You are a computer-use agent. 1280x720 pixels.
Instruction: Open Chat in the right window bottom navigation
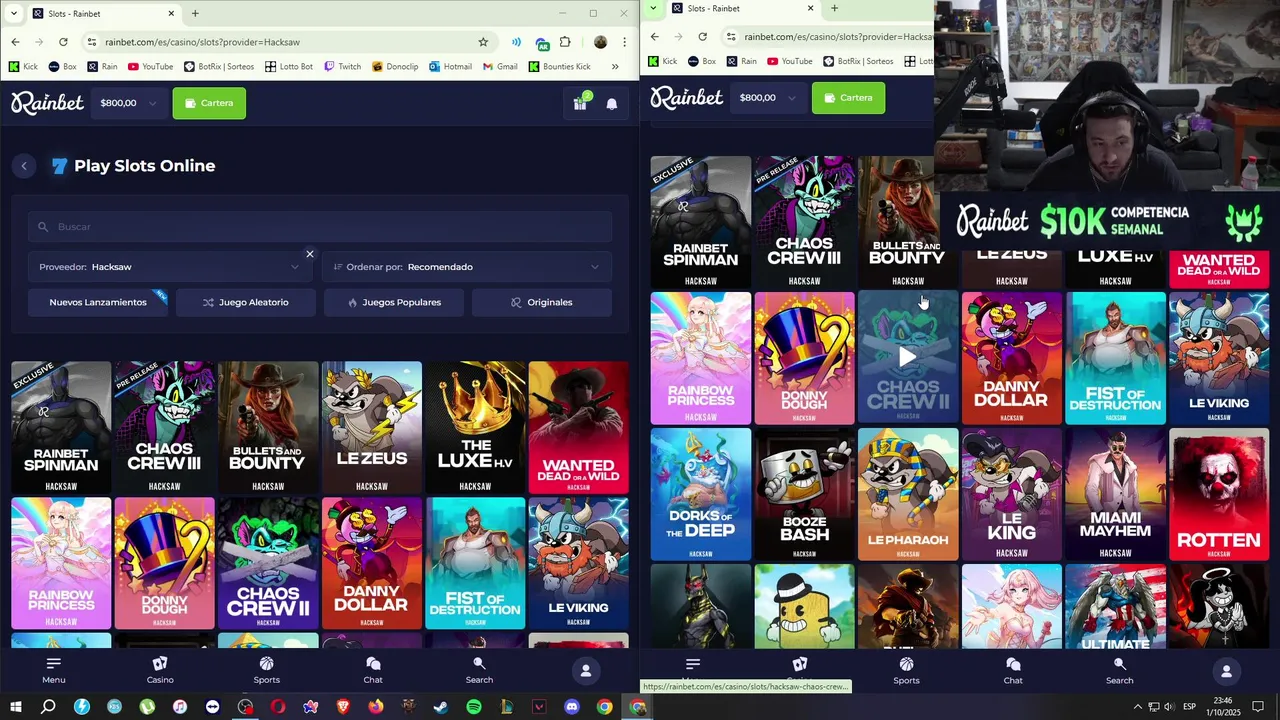1013,671
